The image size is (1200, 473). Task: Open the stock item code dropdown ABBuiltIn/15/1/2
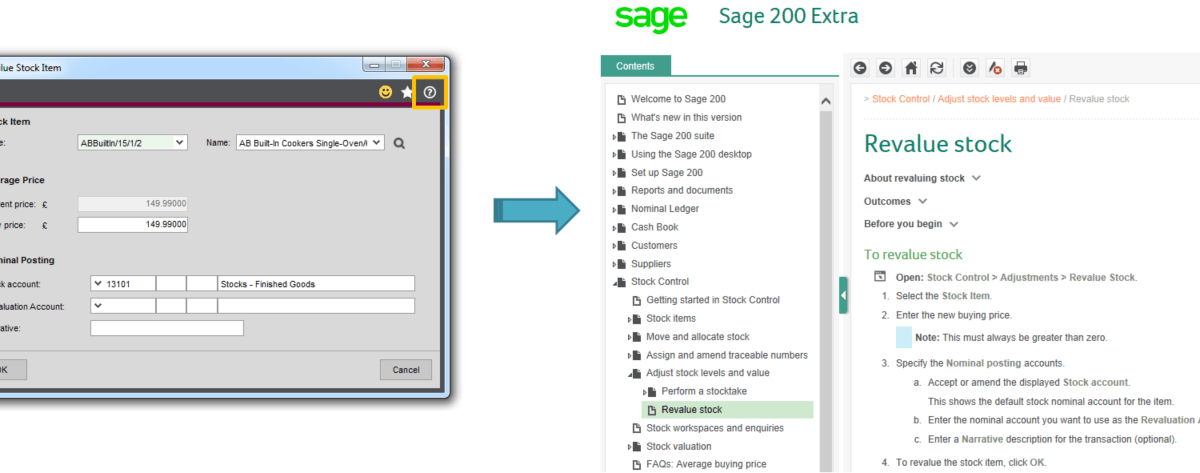(180, 143)
